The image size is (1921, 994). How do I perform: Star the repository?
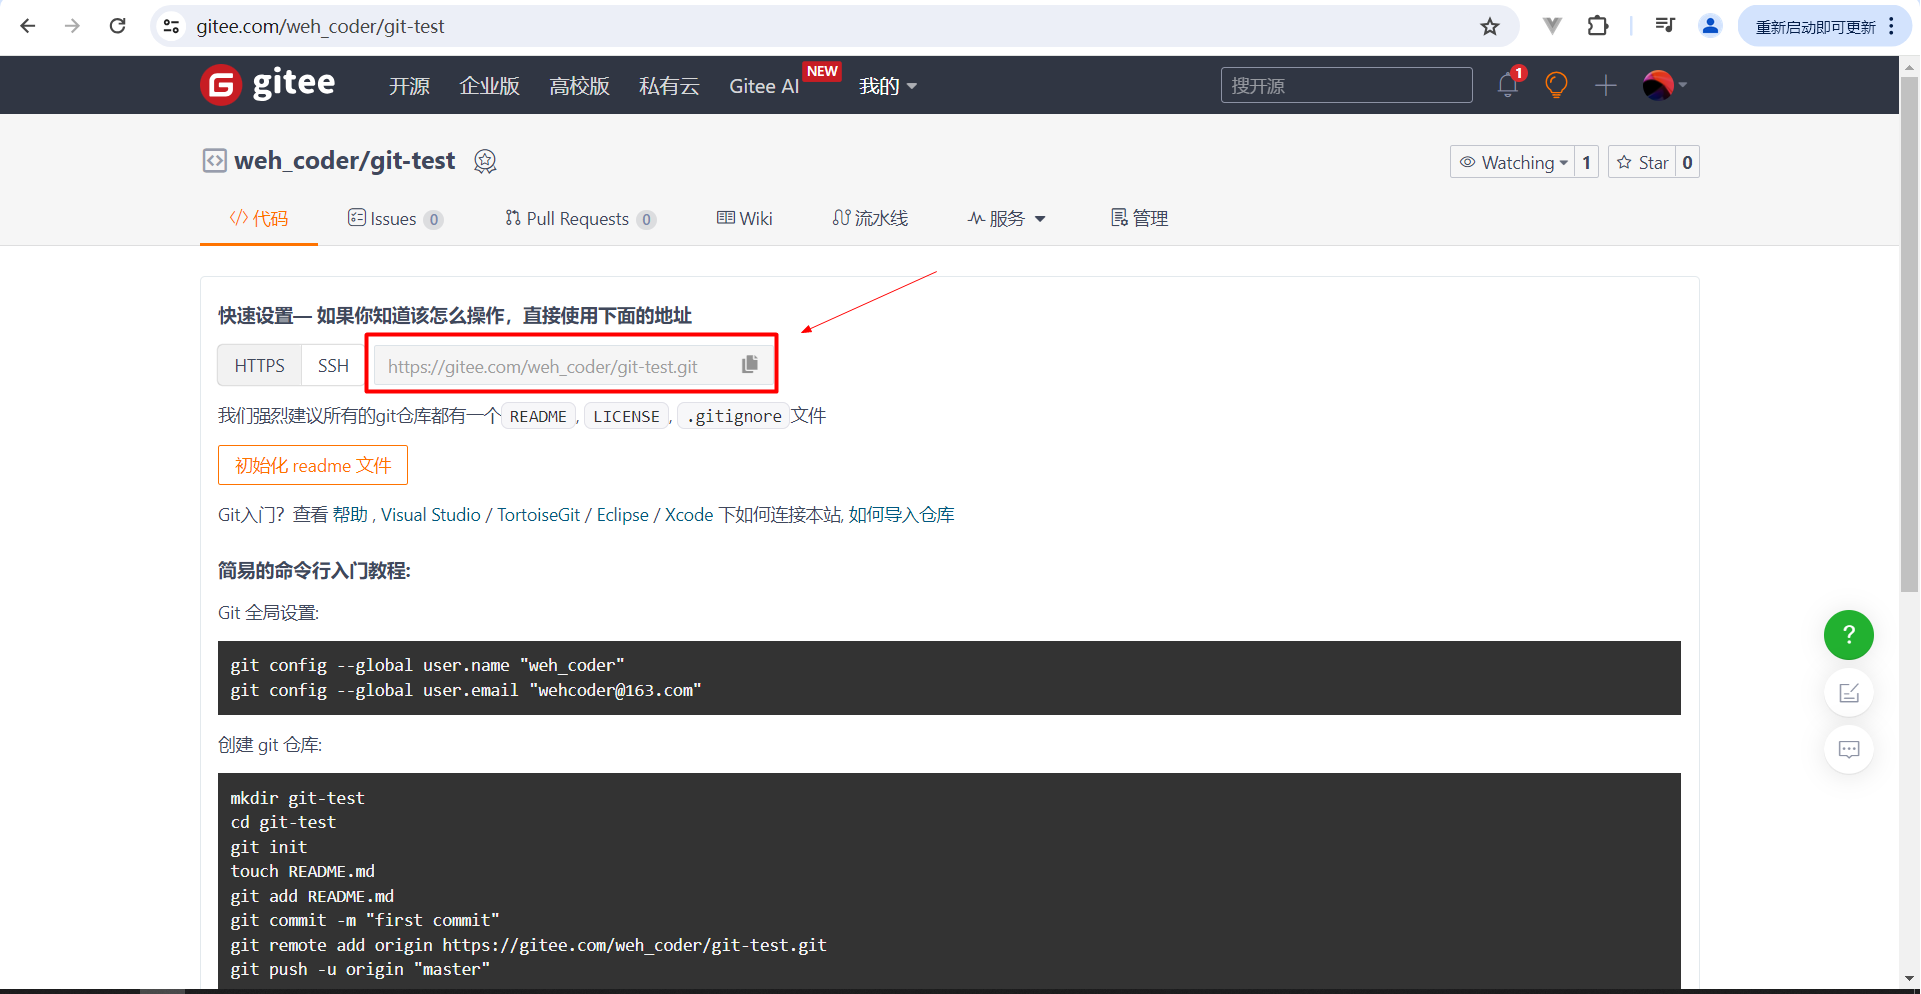click(x=1642, y=162)
